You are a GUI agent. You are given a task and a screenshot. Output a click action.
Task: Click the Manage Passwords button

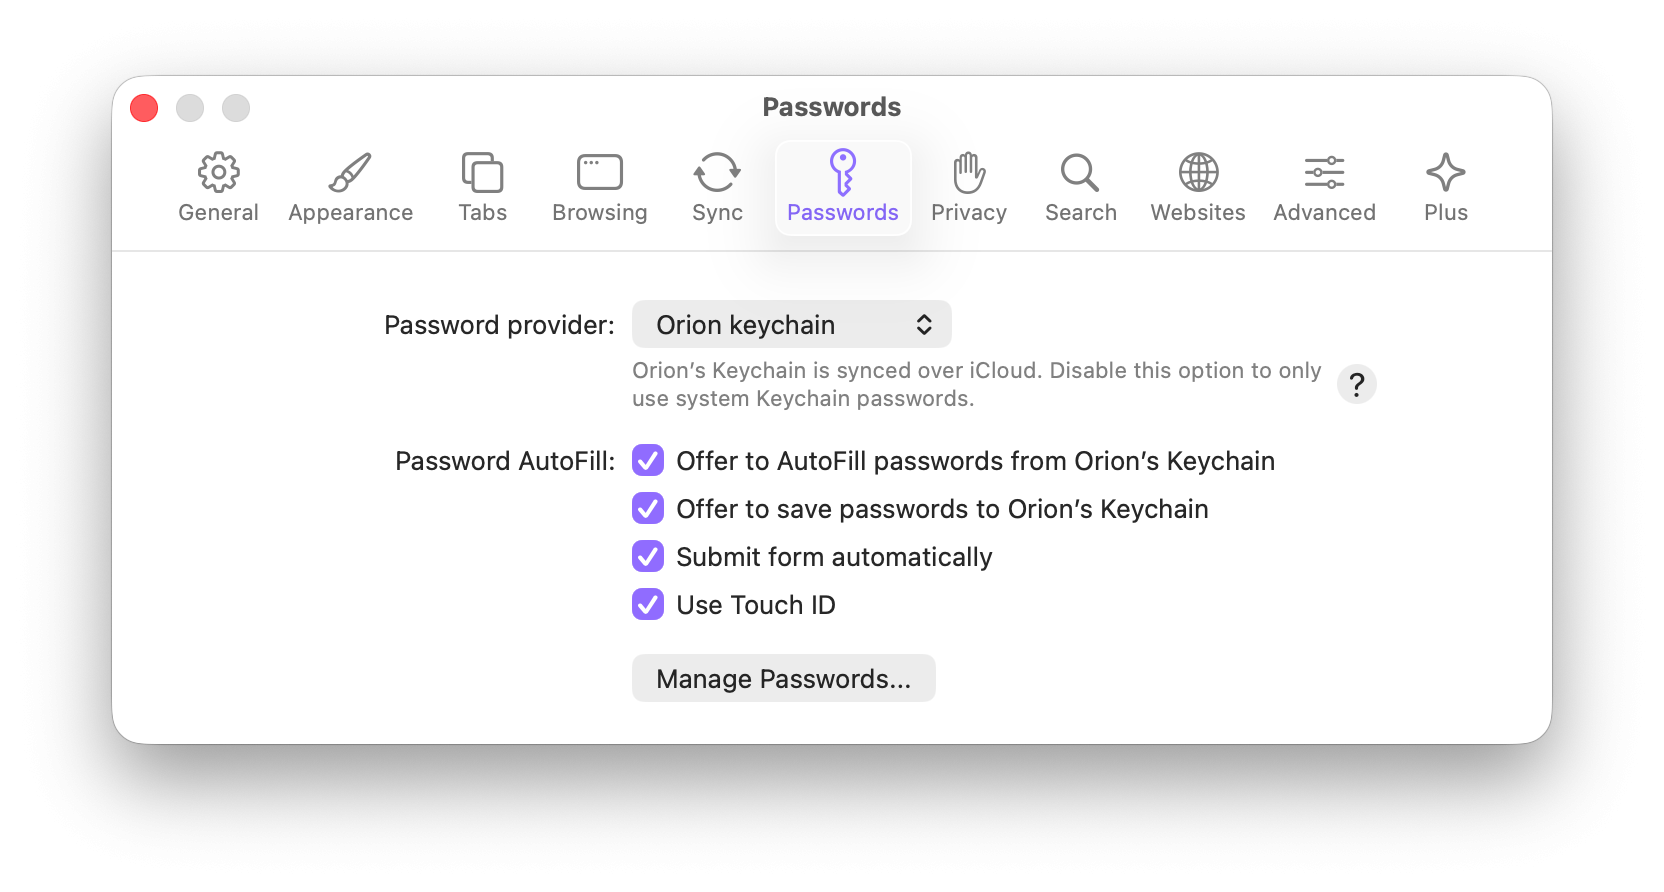tap(783, 679)
